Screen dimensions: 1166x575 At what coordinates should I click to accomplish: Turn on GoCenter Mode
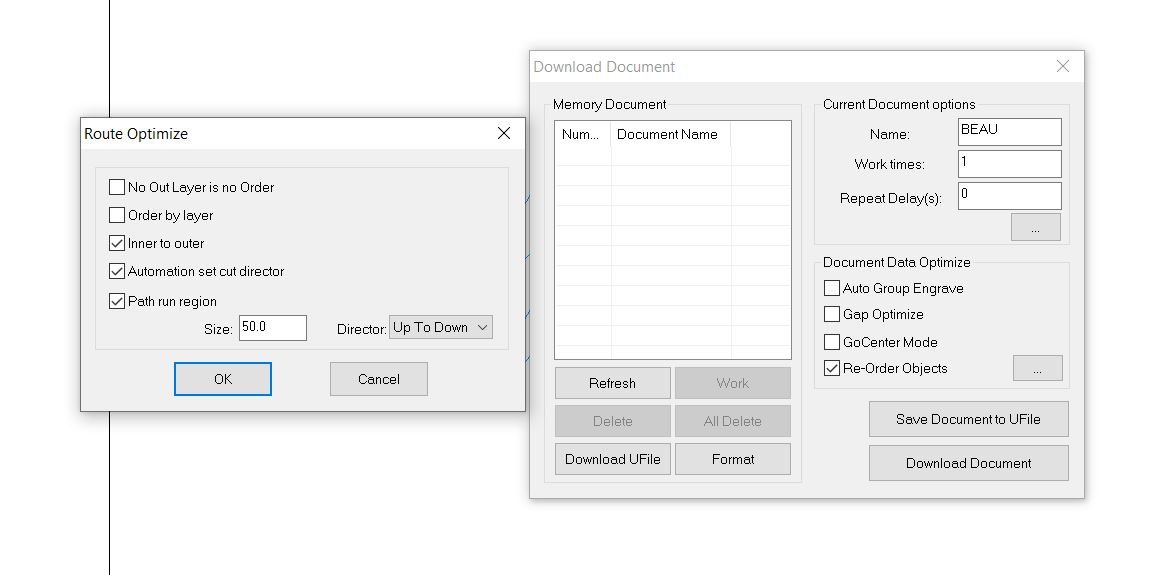click(832, 342)
